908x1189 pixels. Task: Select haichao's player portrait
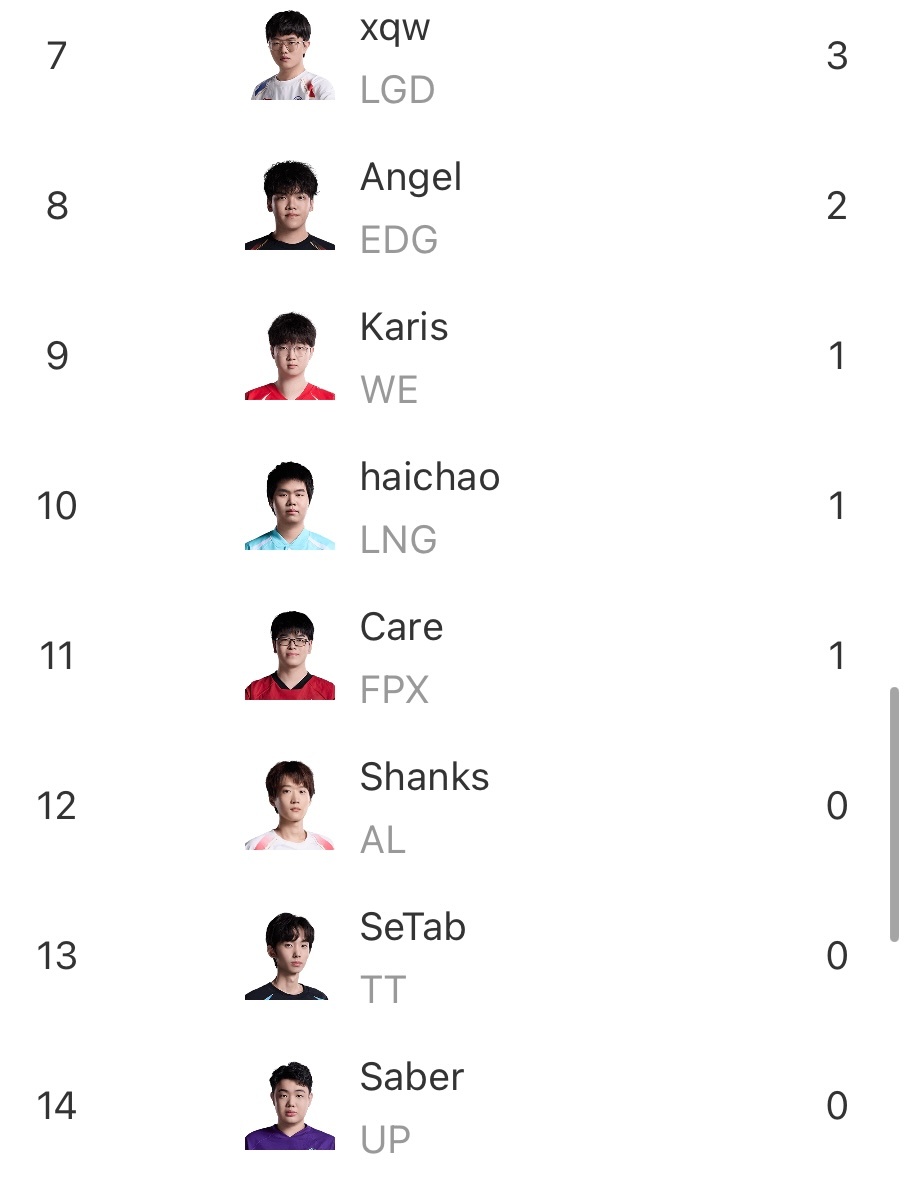coord(291,505)
